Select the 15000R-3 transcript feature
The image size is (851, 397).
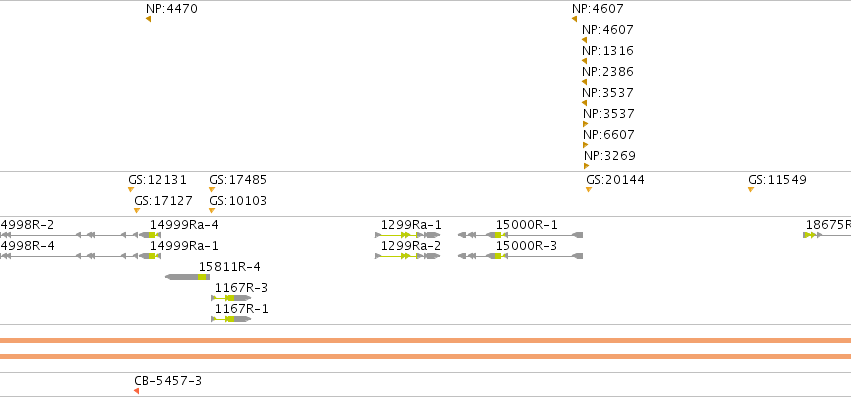[520, 256]
